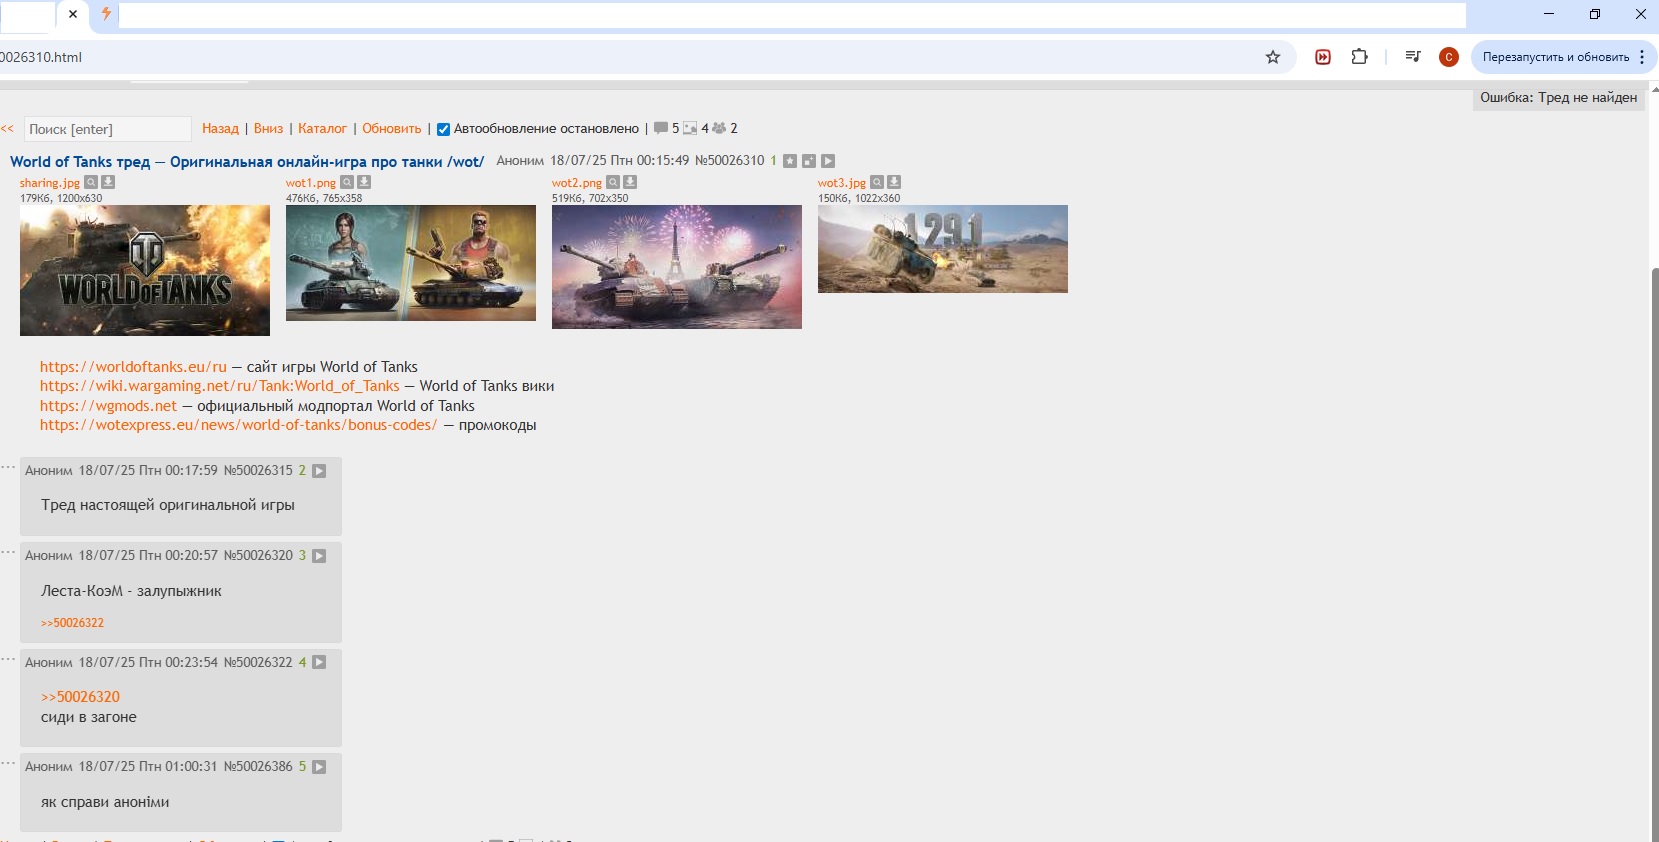Expand the Eiffel Tower fireworks thumbnail

pyautogui.click(x=677, y=267)
